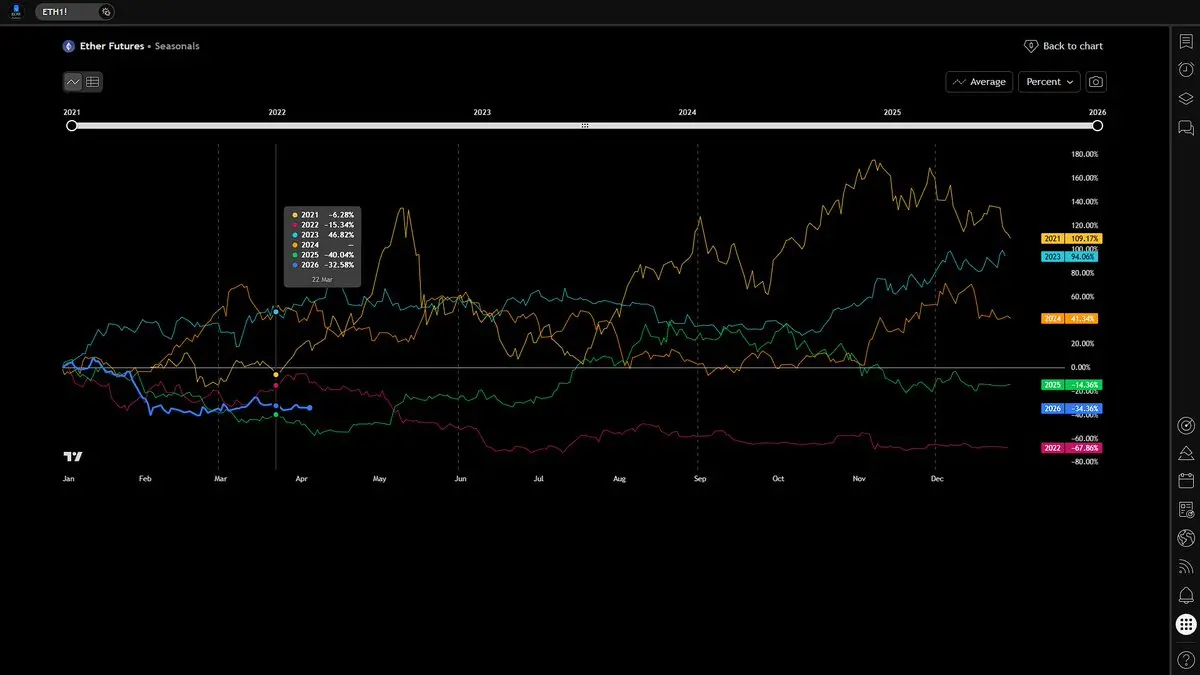
Task: Grab the center grip of year range slider
Action: tap(585, 126)
